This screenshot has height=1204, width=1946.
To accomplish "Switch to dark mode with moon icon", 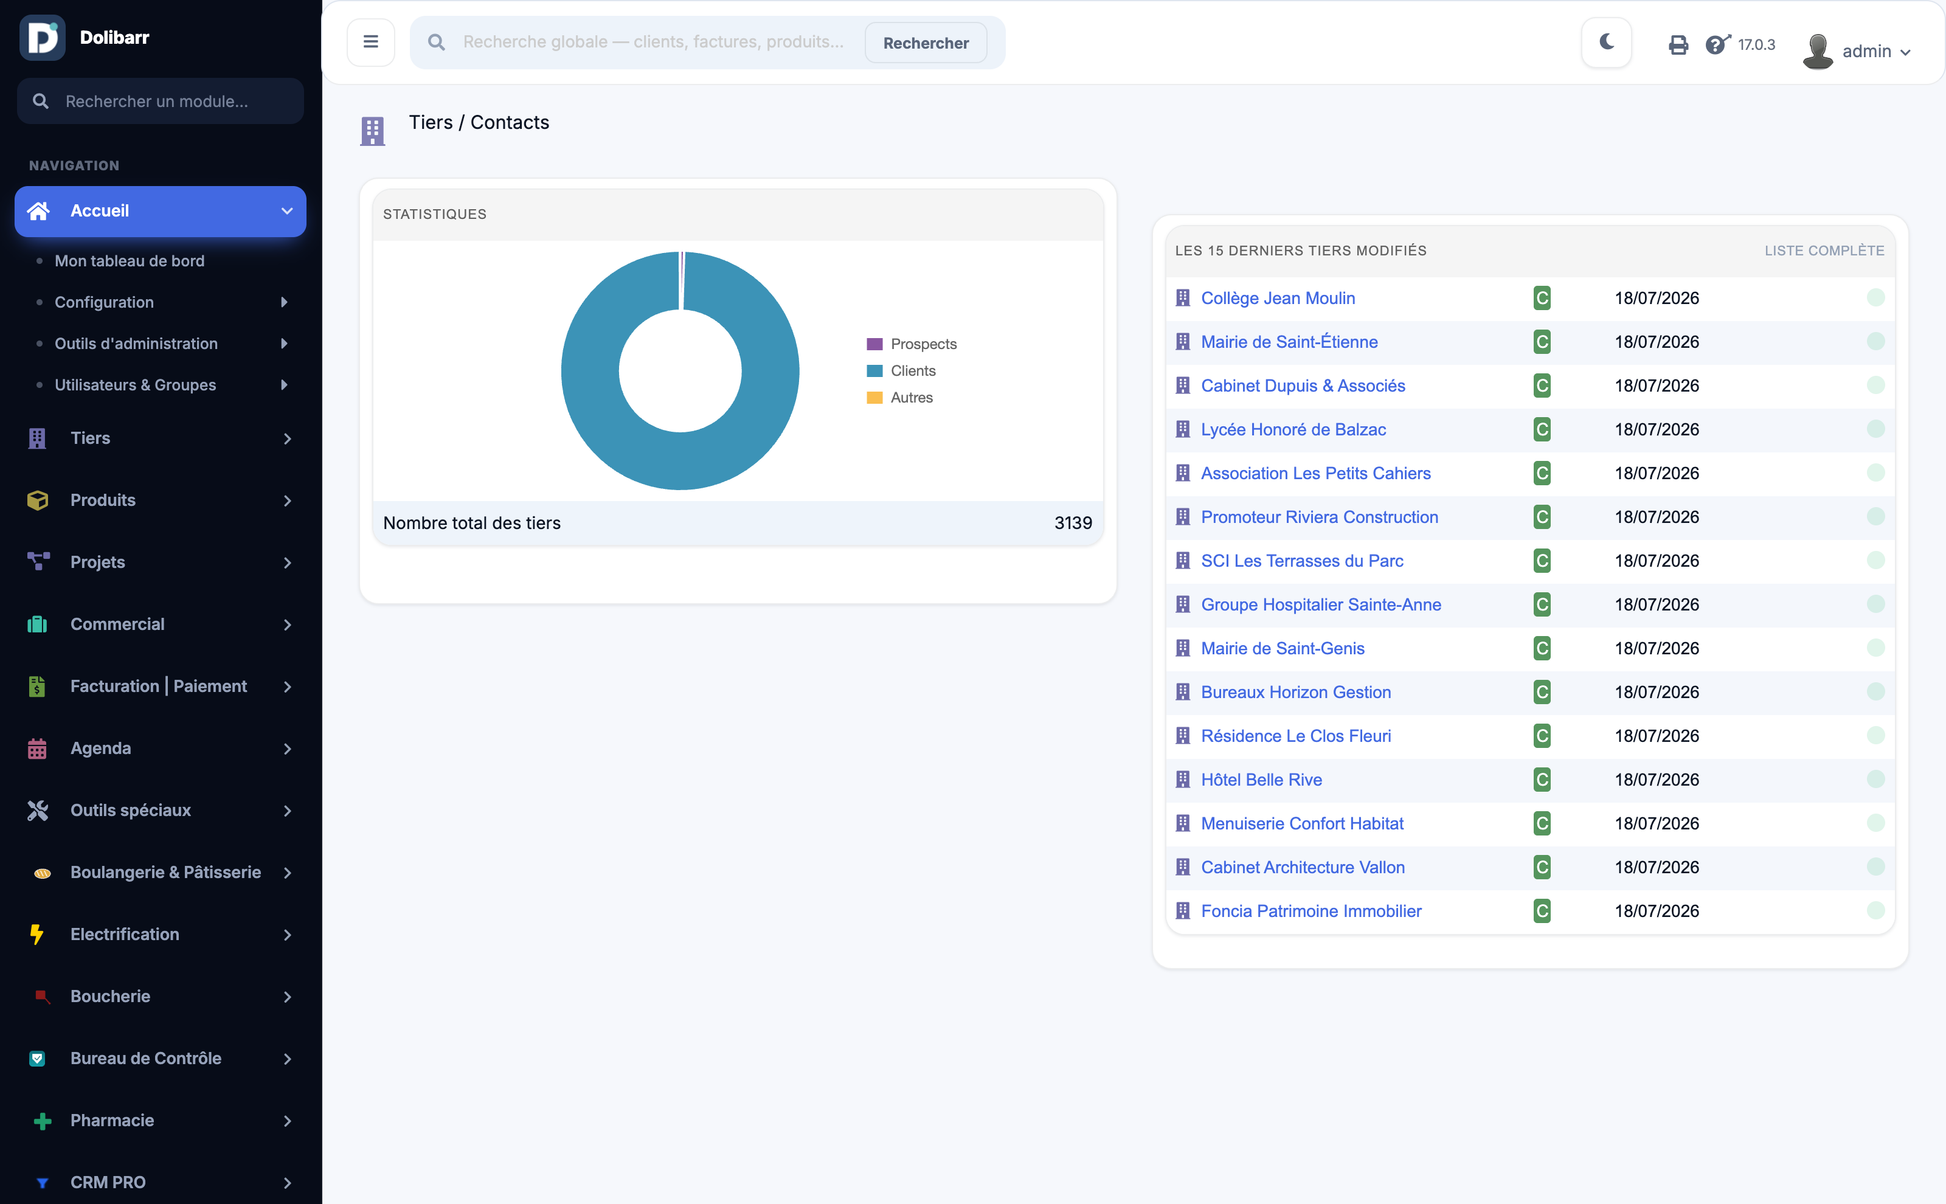I will [x=1607, y=42].
